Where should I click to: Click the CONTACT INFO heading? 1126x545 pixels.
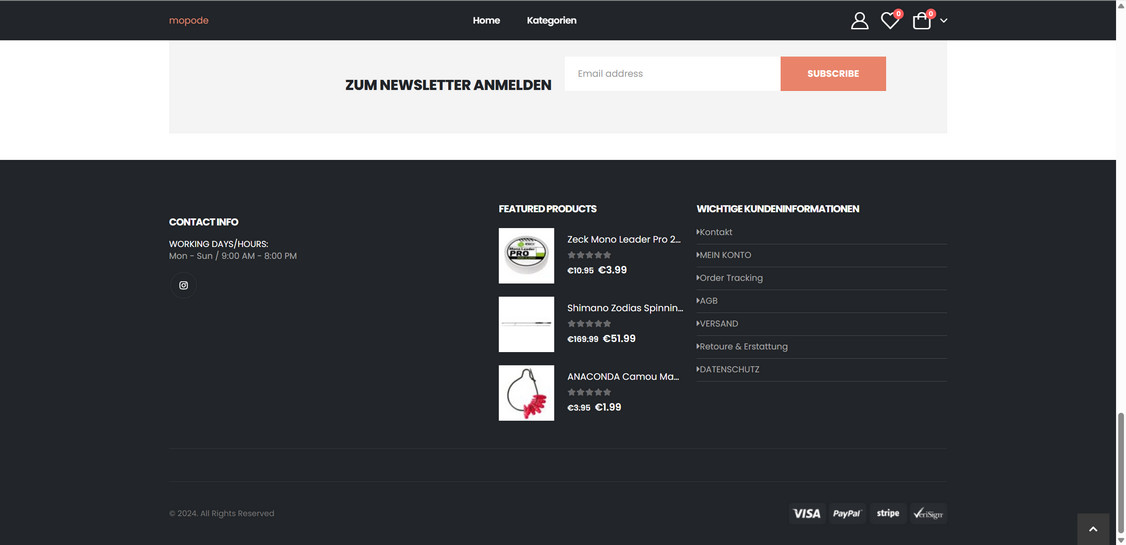point(204,222)
